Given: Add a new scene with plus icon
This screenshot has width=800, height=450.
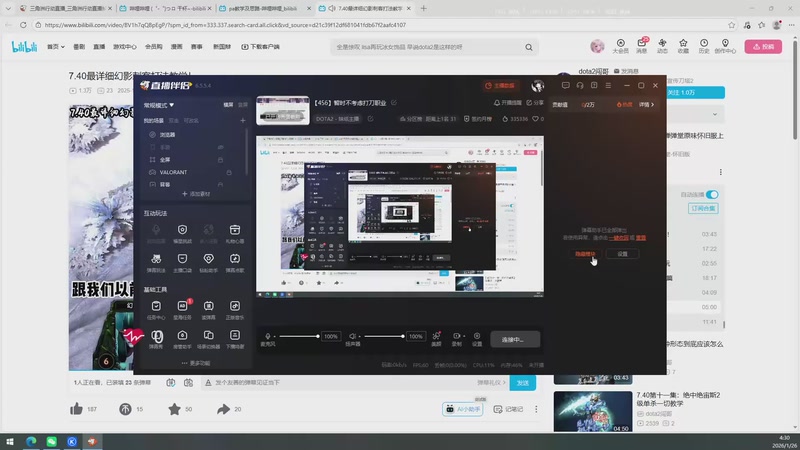Looking at the screenshot, I should [243, 120].
